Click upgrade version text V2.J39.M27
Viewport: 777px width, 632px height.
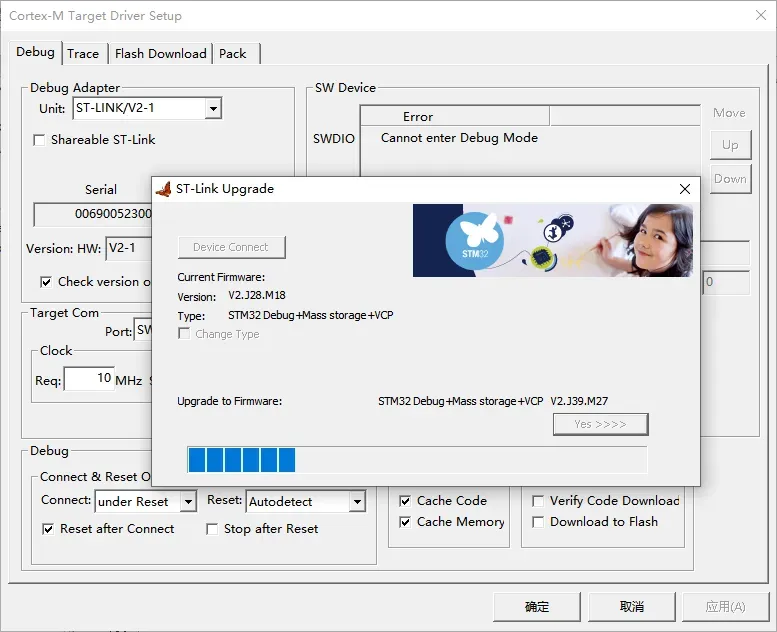point(579,401)
